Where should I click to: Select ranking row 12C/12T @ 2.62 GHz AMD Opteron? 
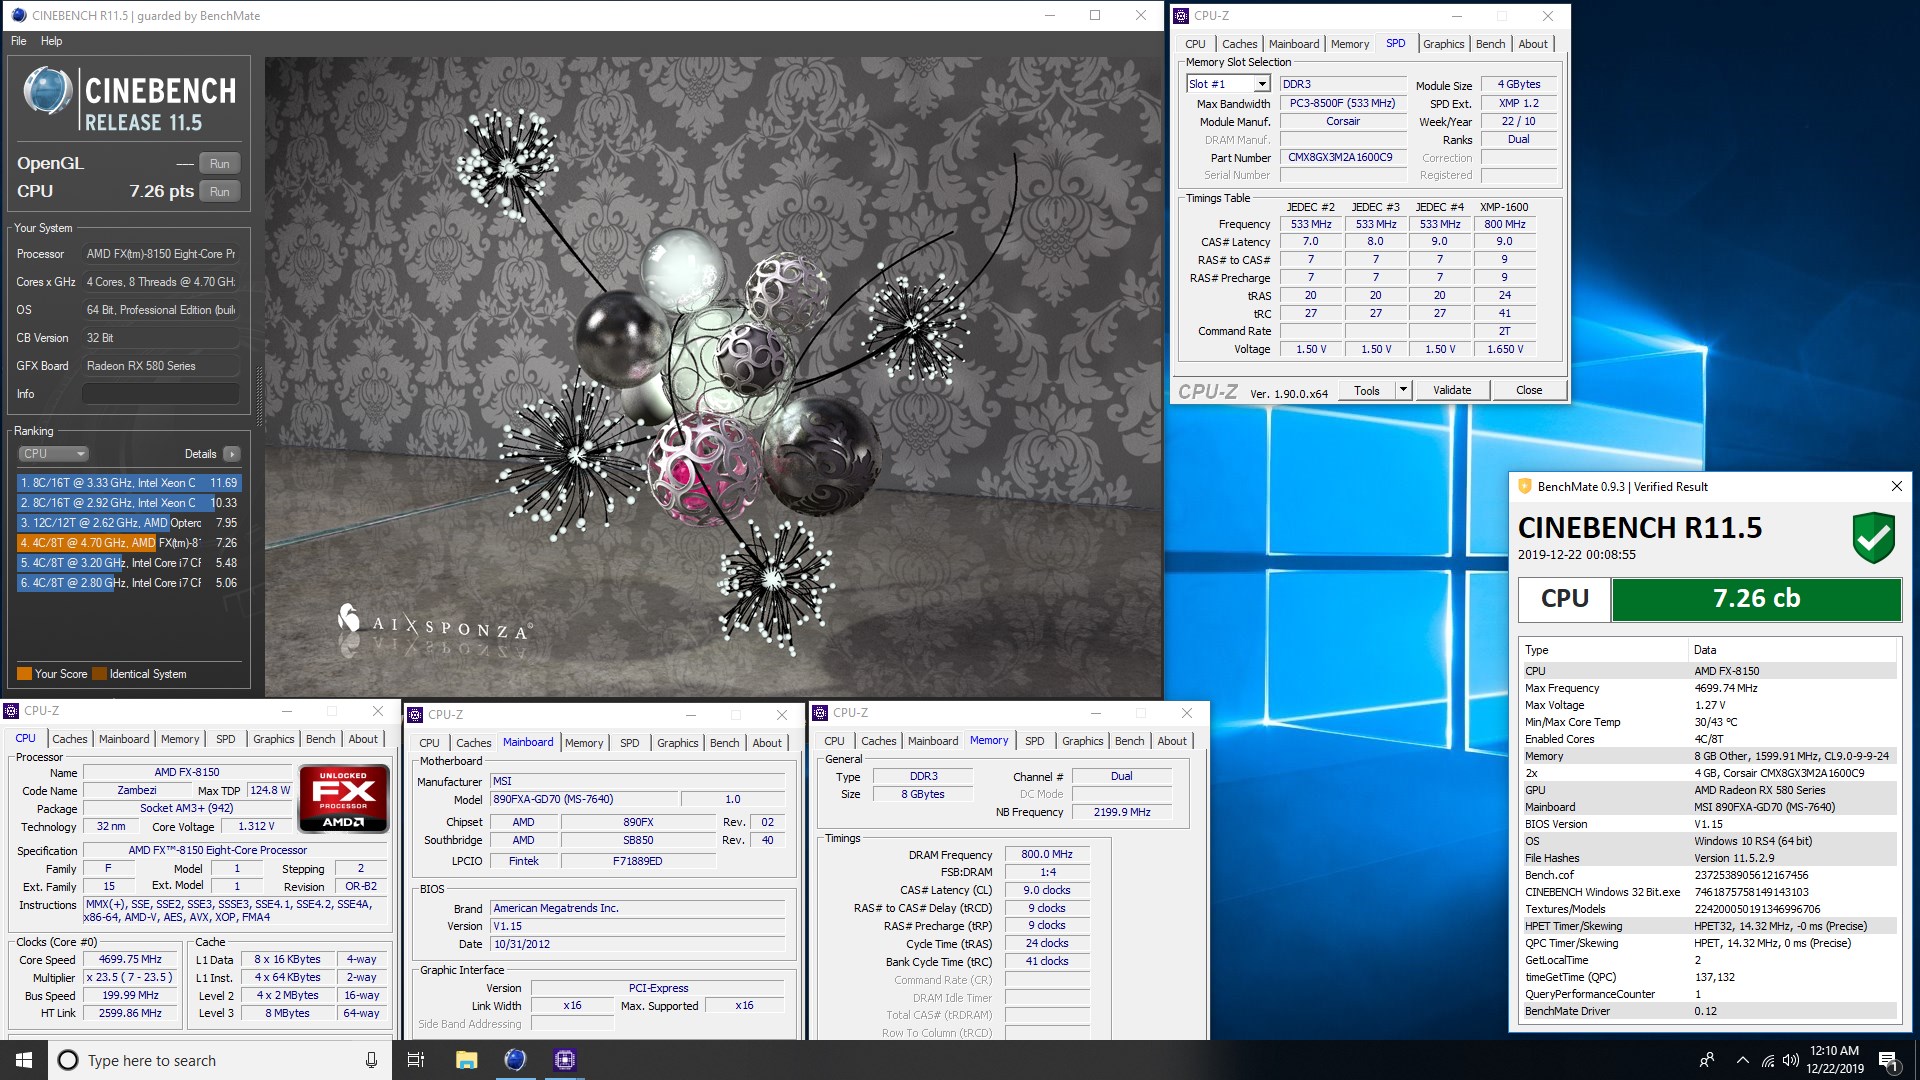129,523
